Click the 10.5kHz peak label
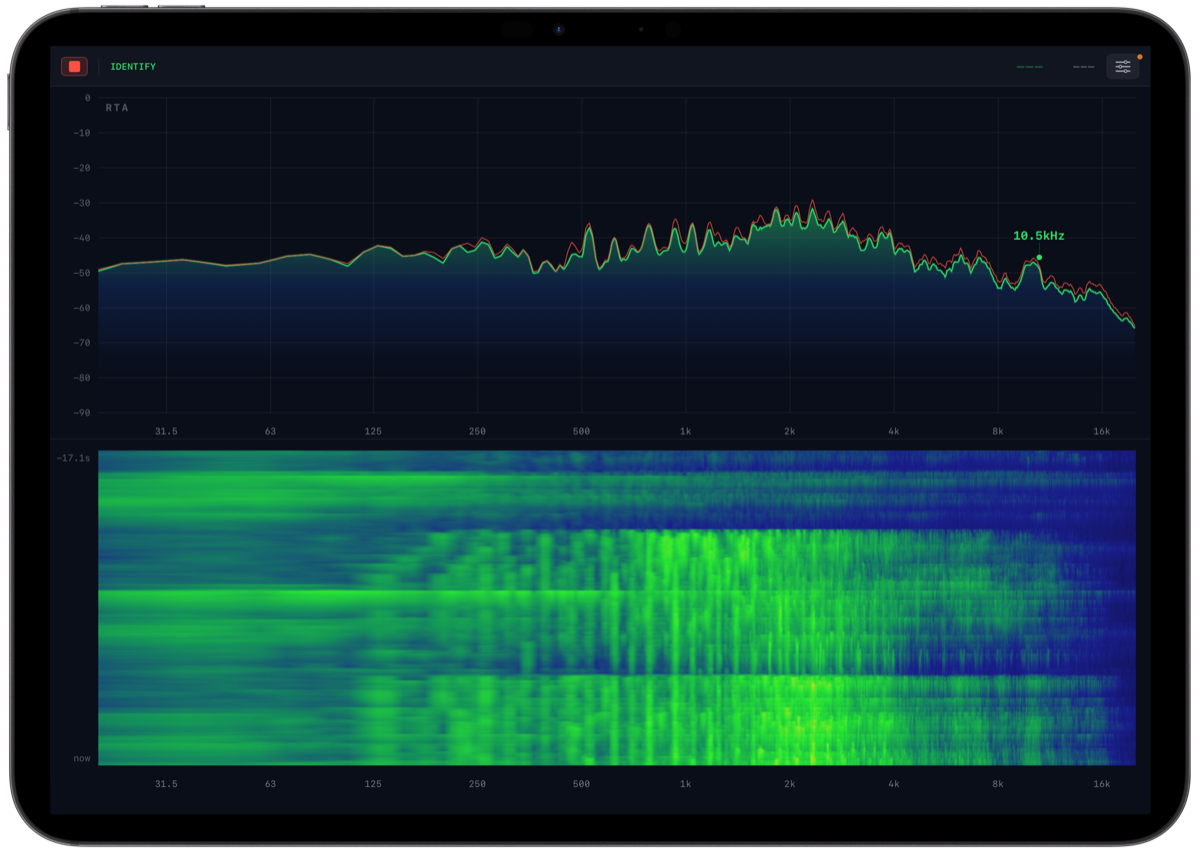Image resolution: width=1200 pixels, height=854 pixels. pos(1039,236)
